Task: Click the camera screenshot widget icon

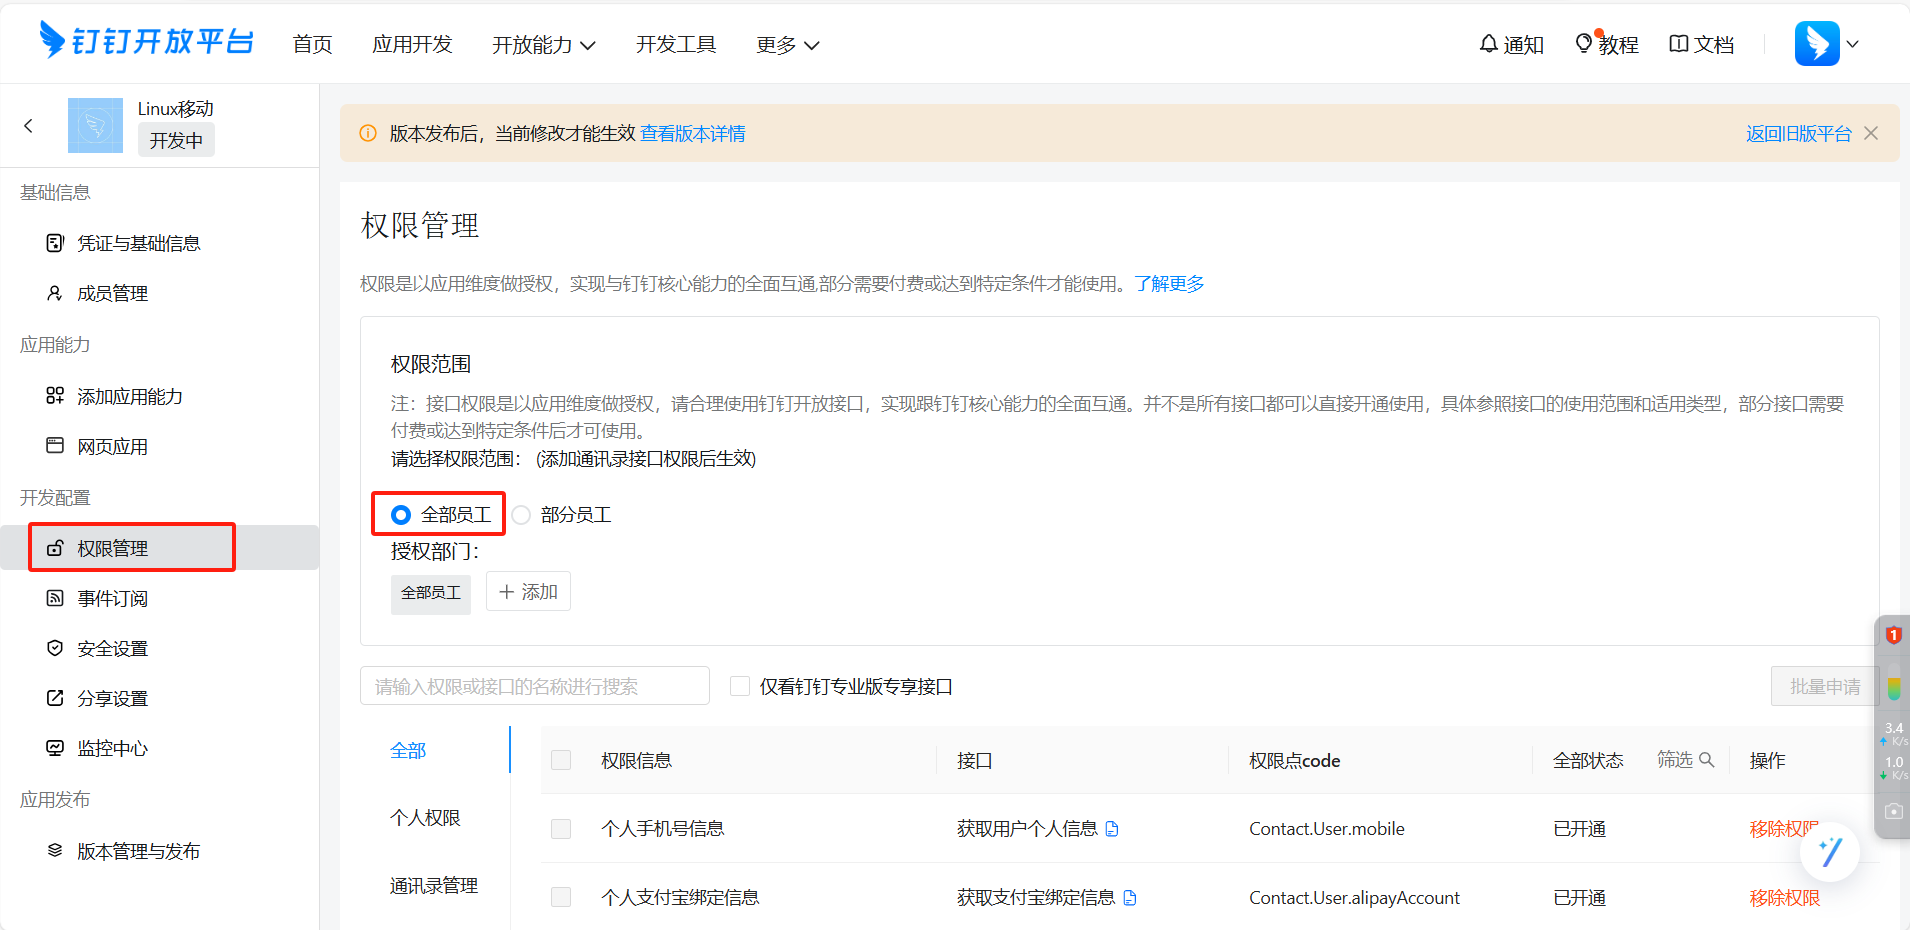Action: pos(1893,812)
